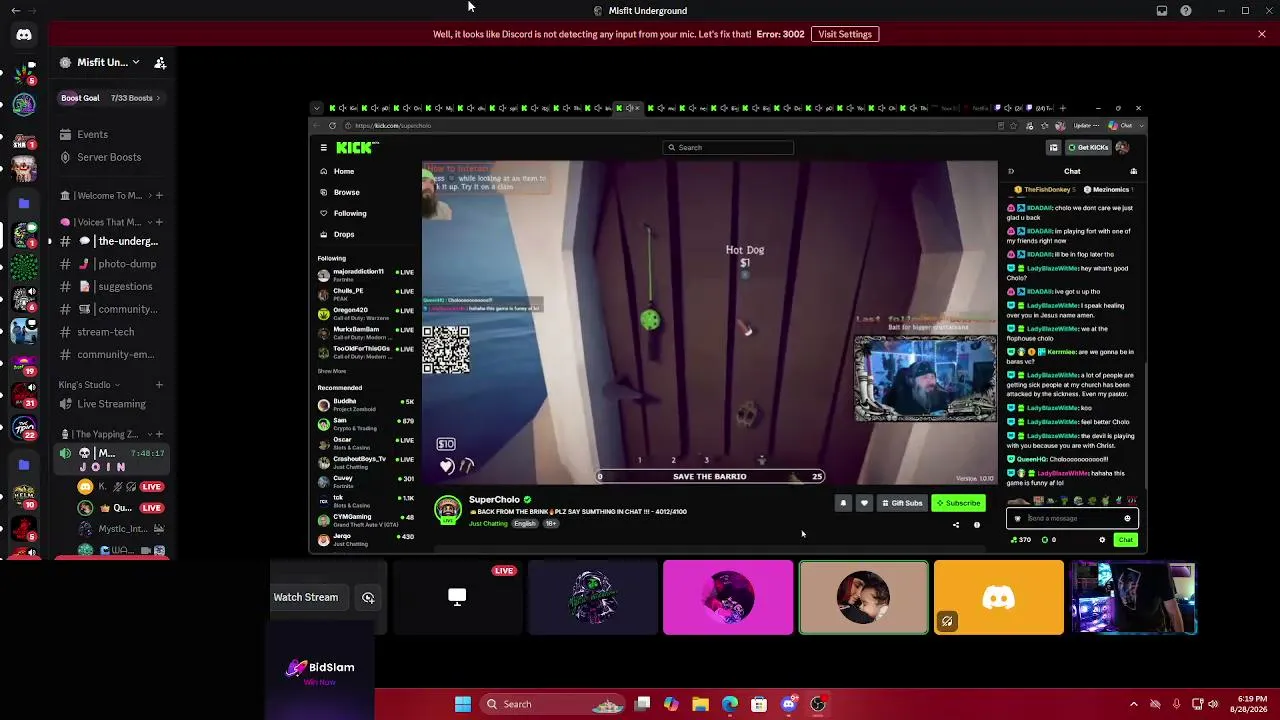This screenshot has height=720, width=1280.
Task: Click the invite people icon beside server name
Action: pyautogui.click(x=160, y=62)
